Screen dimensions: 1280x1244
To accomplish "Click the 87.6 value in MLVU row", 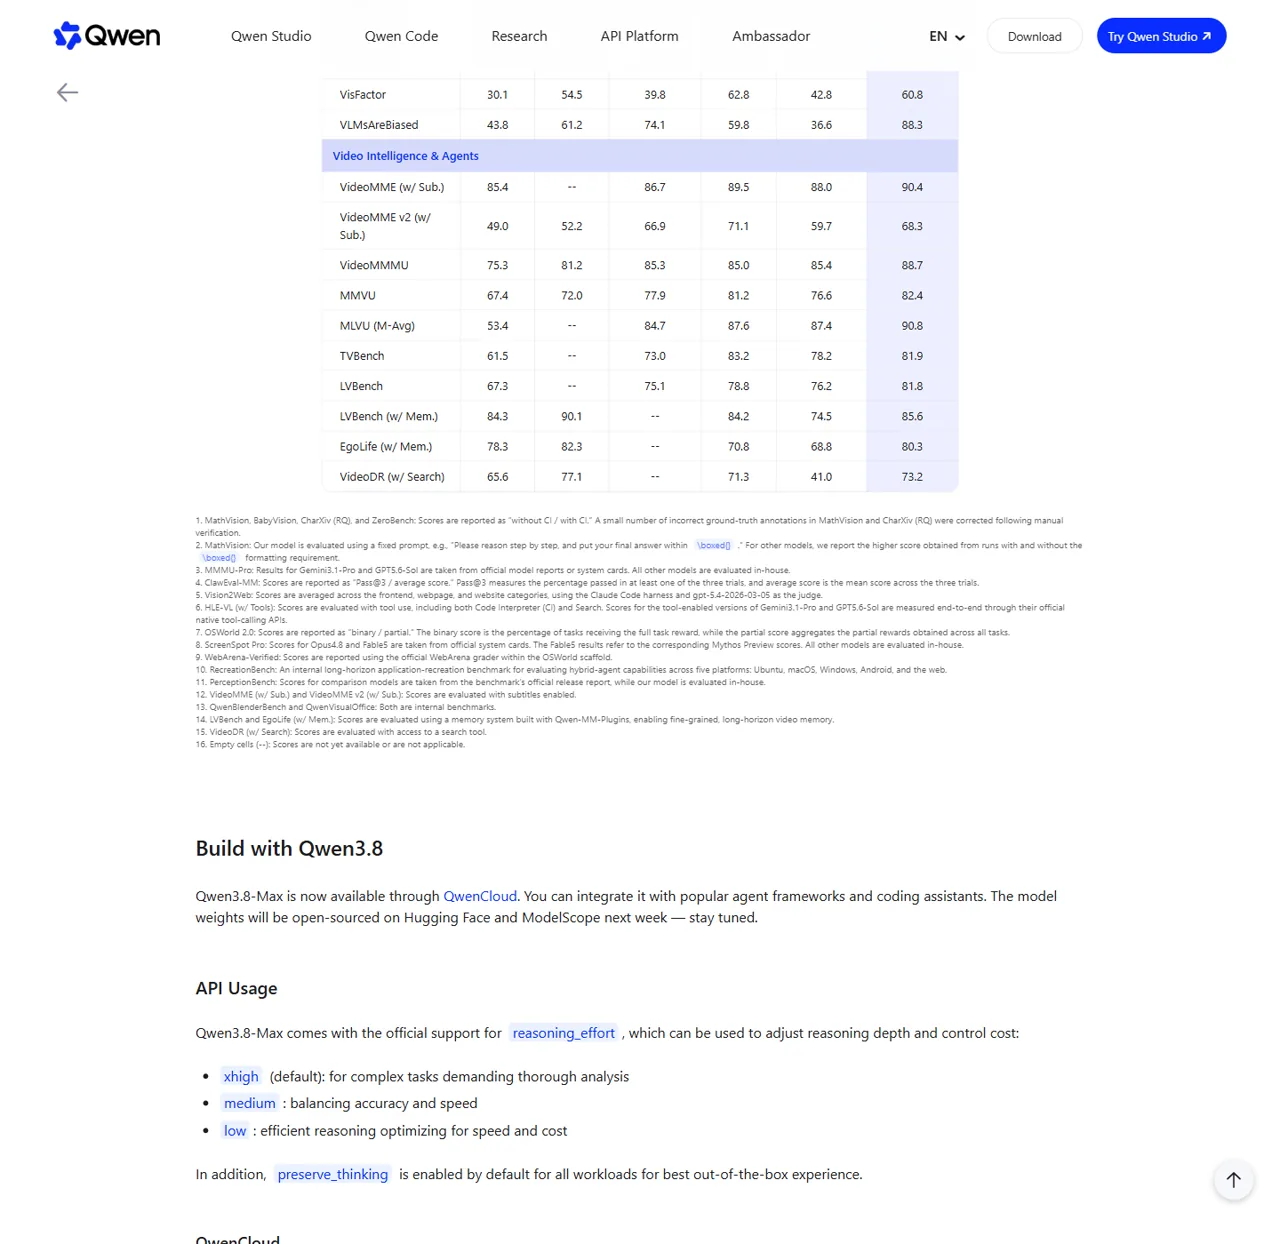I will [739, 325].
